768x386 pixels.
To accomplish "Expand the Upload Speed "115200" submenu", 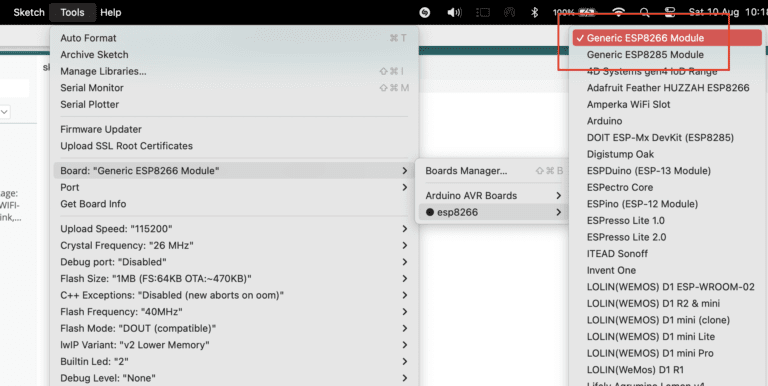I will point(234,229).
